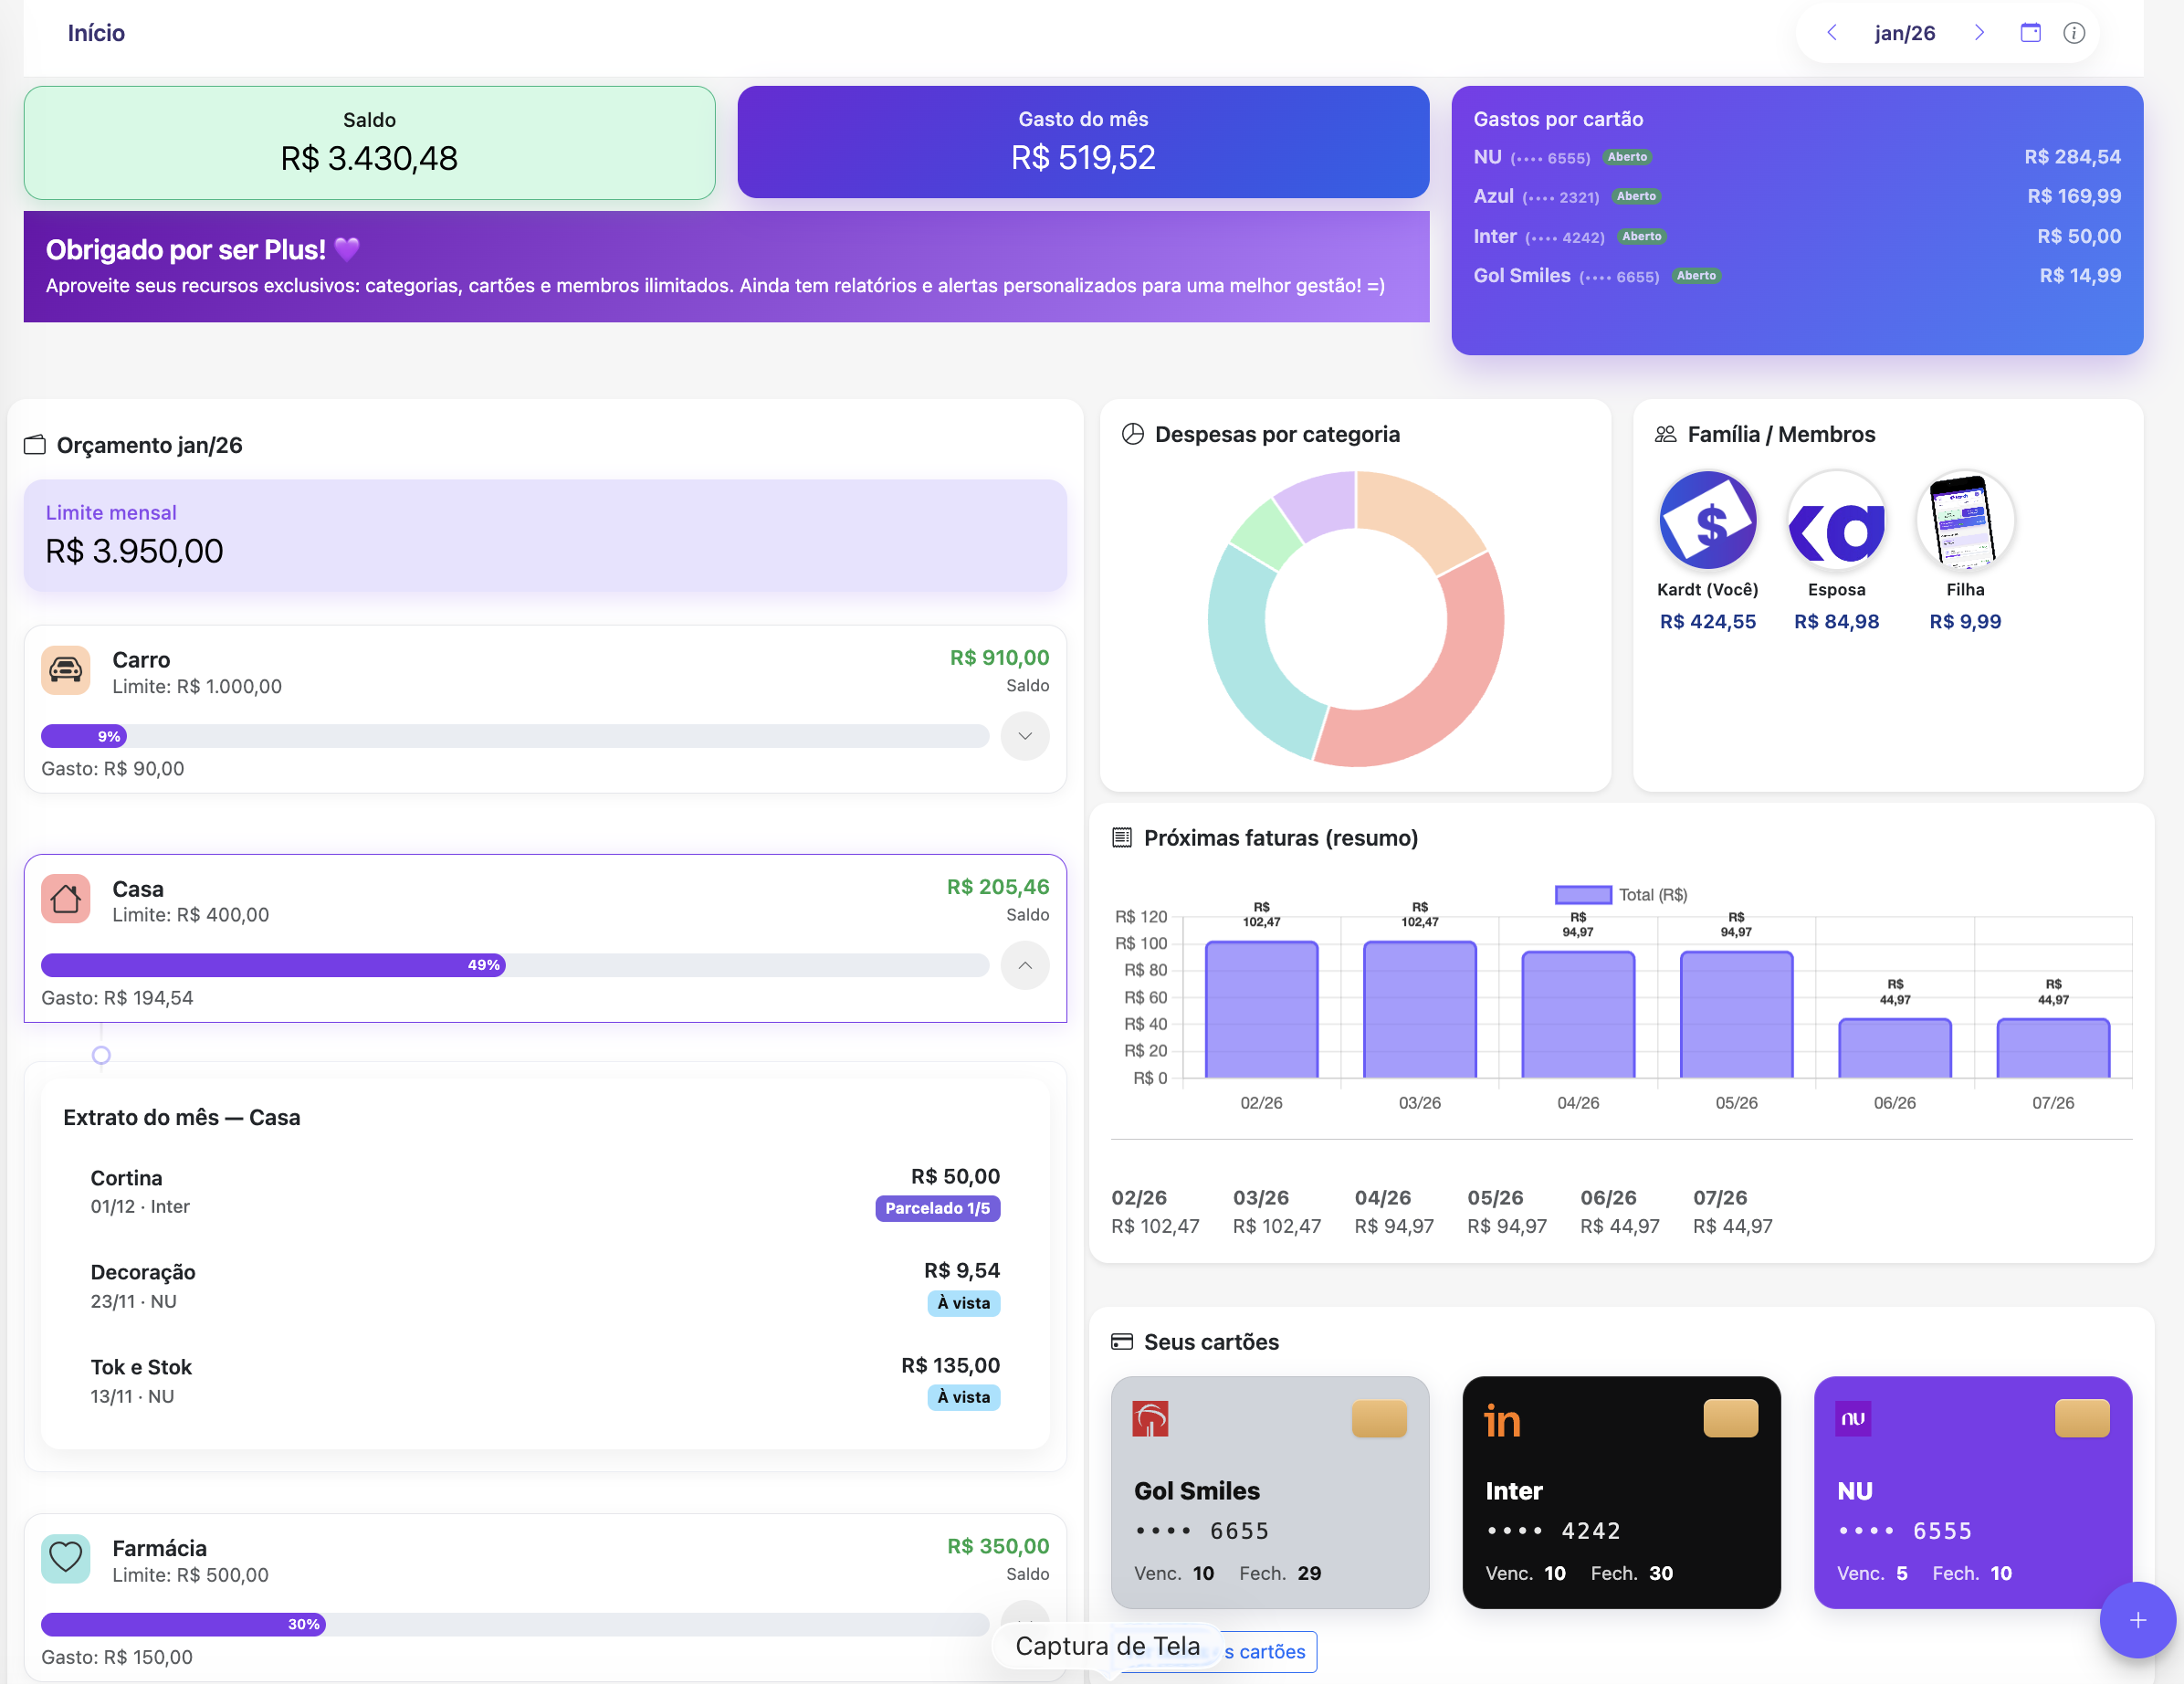Toggle Total (R$) chart legend
The height and width of the screenshot is (1684, 2184).
(1620, 895)
